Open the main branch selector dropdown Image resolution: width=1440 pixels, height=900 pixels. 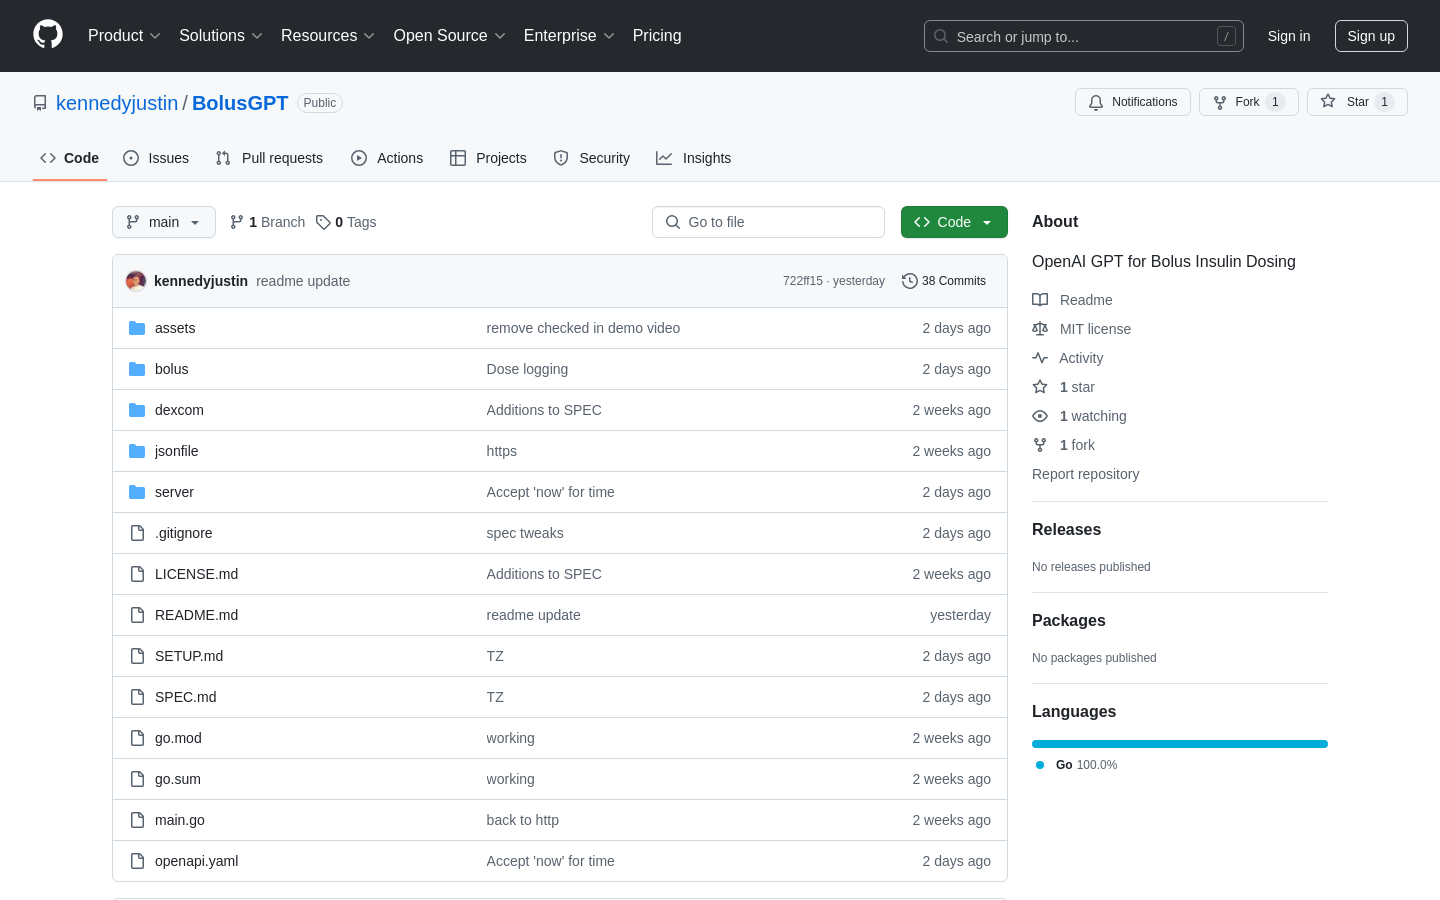[164, 222]
